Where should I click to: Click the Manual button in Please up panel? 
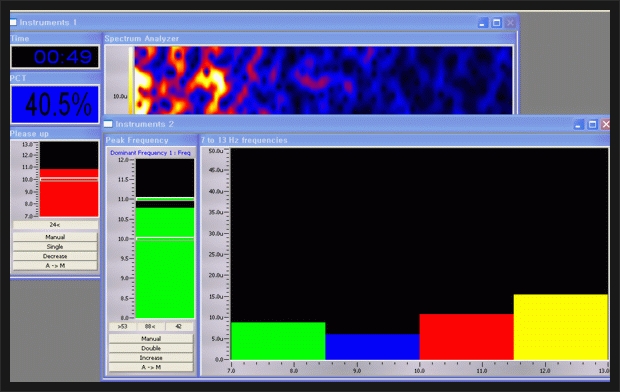(x=55, y=237)
